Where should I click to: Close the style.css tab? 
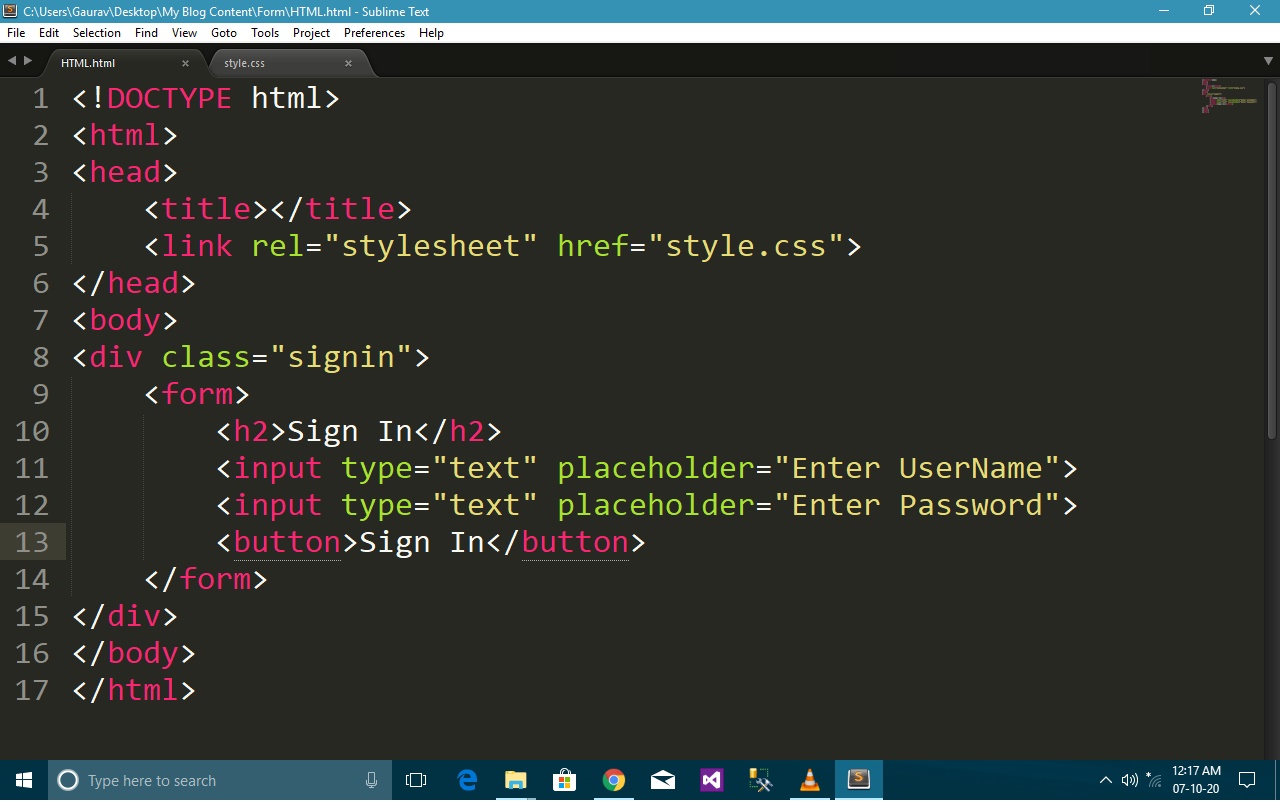(x=348, y=62)
